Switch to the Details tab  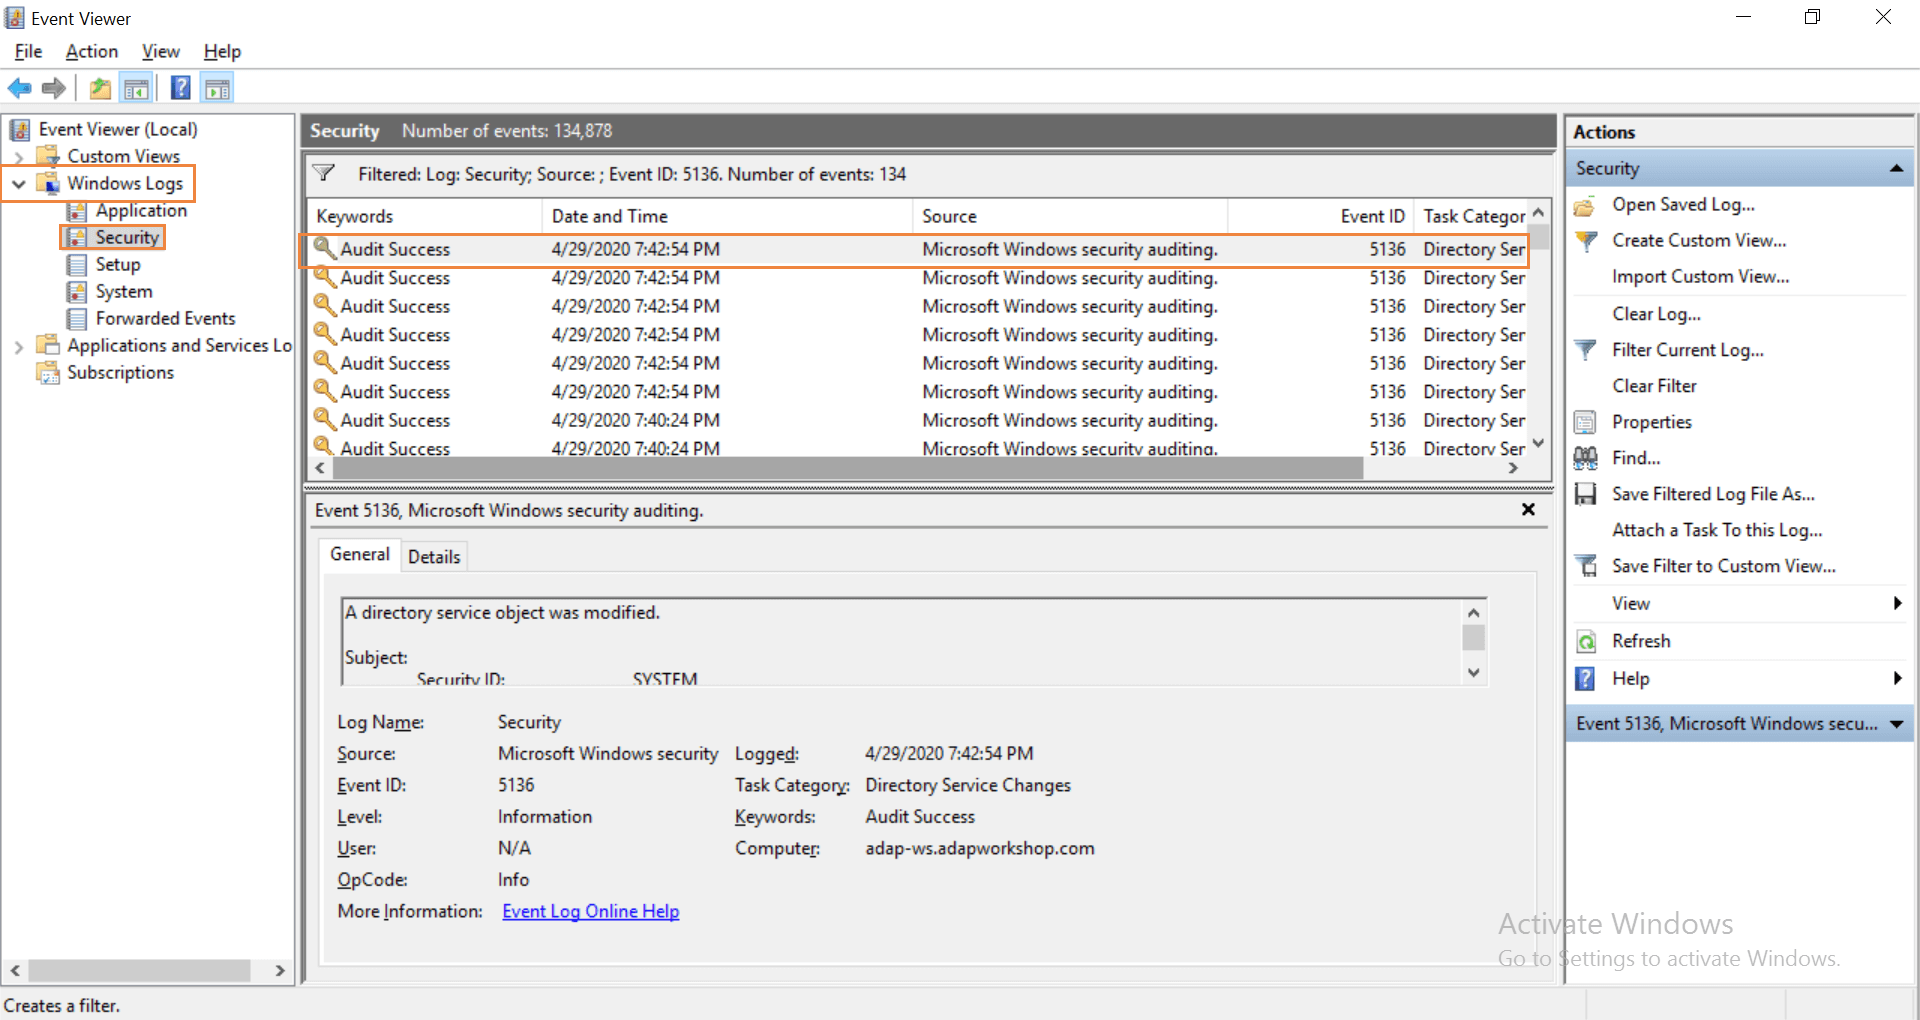tap(434, 557)
